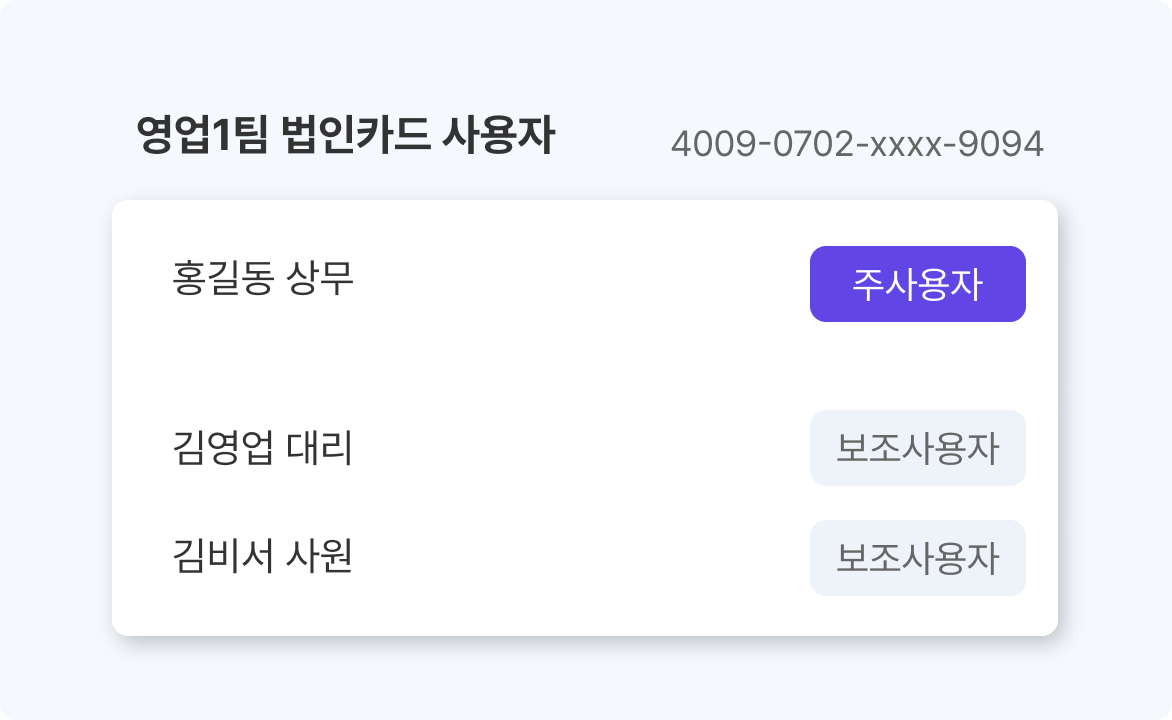
Task: Click the purple 주사용자 button
Action: pos(917,284)
